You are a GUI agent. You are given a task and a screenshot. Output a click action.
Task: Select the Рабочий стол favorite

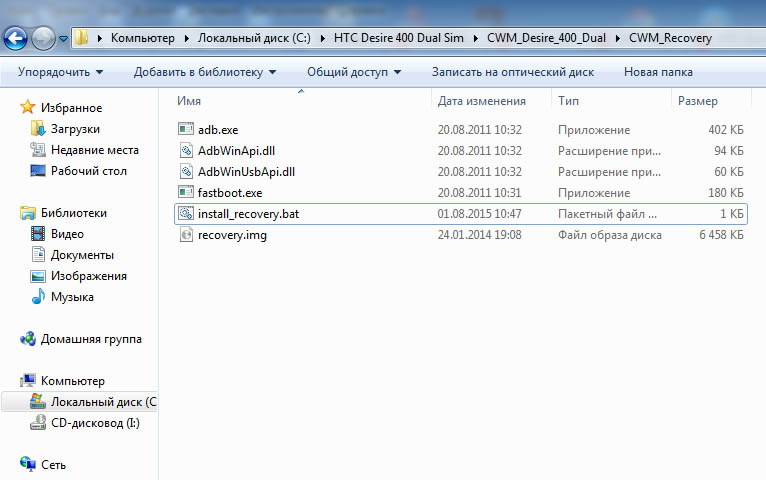coord(88,171)
